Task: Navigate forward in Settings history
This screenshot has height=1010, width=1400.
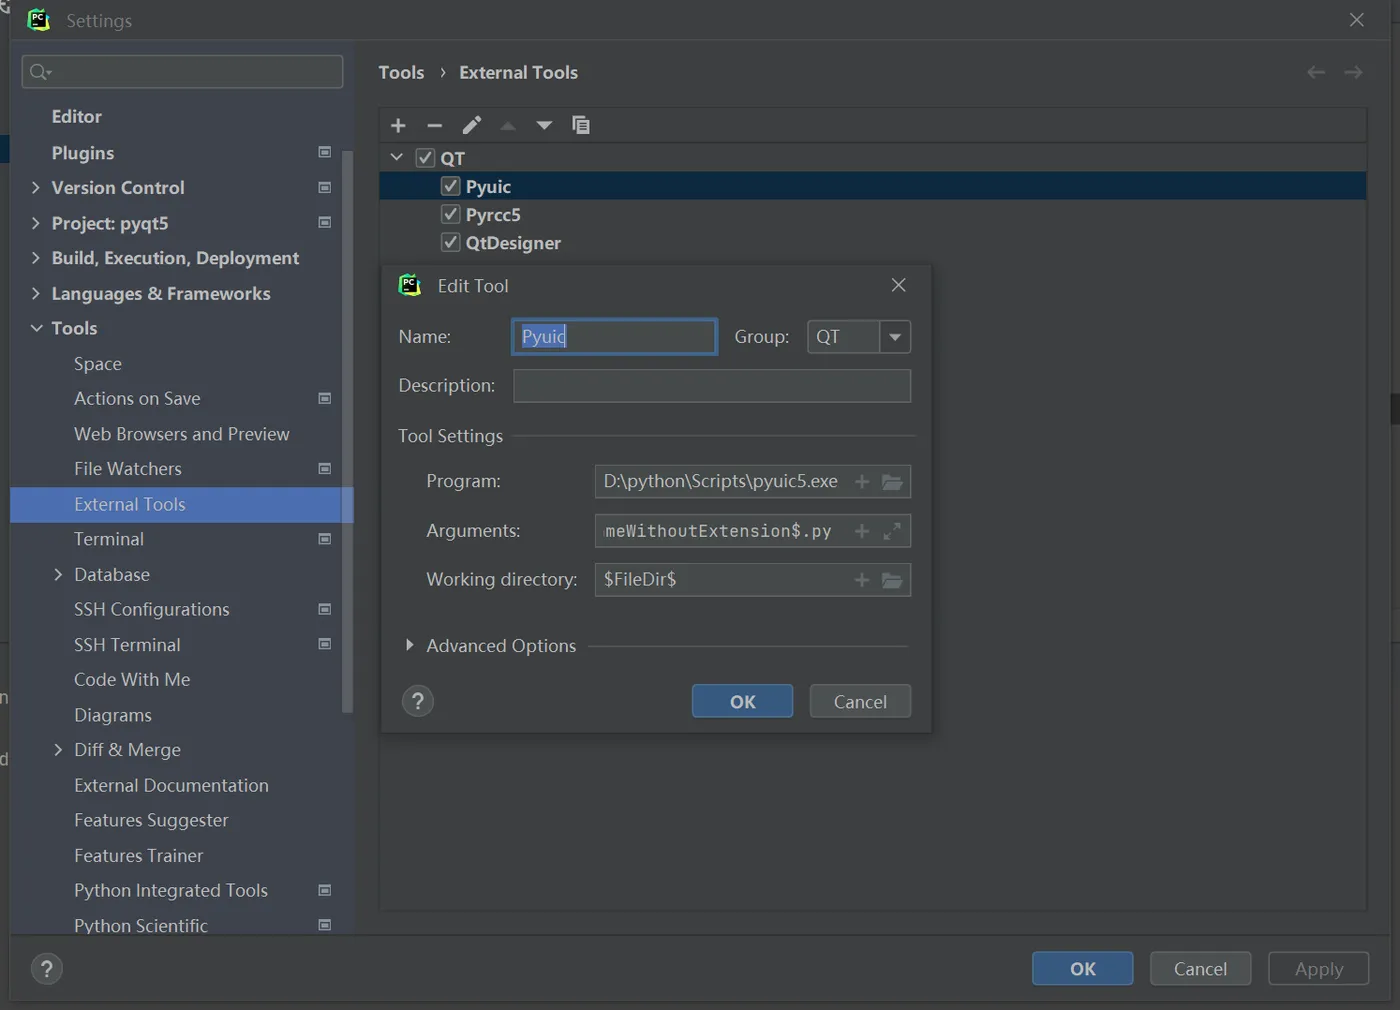Action: pyautogui.click(x=1353, y=72)
